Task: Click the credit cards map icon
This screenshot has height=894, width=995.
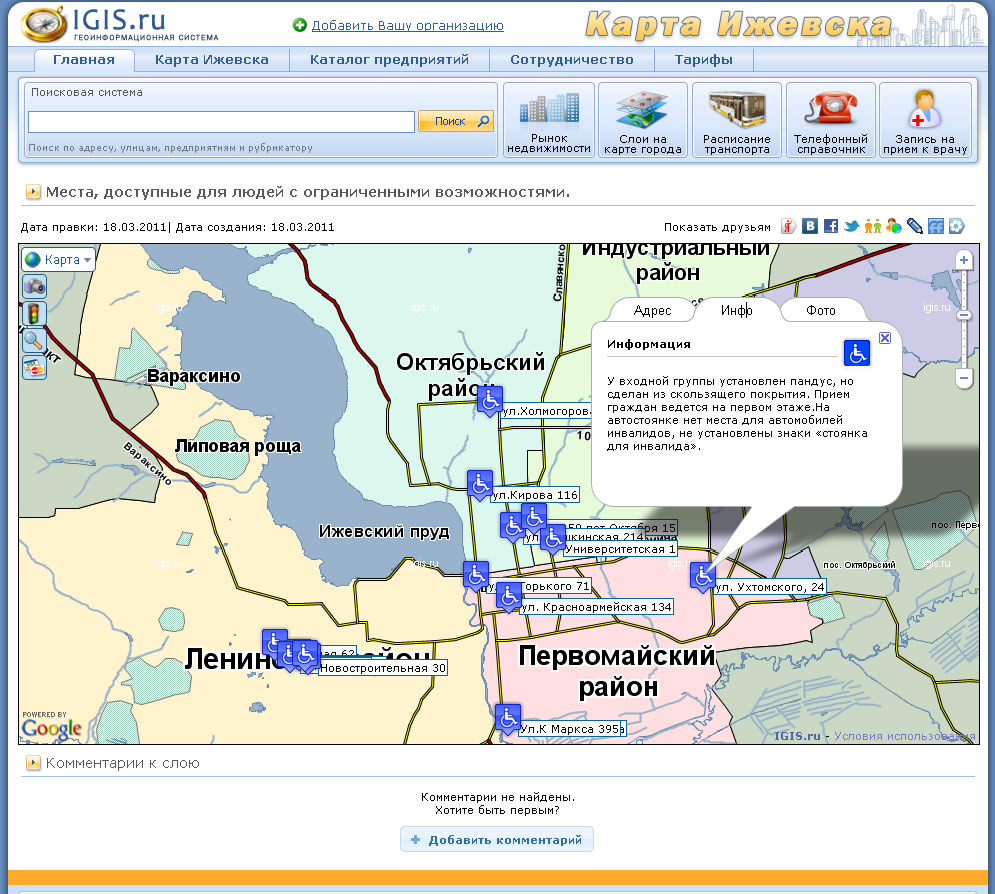Action: point(34,367)
